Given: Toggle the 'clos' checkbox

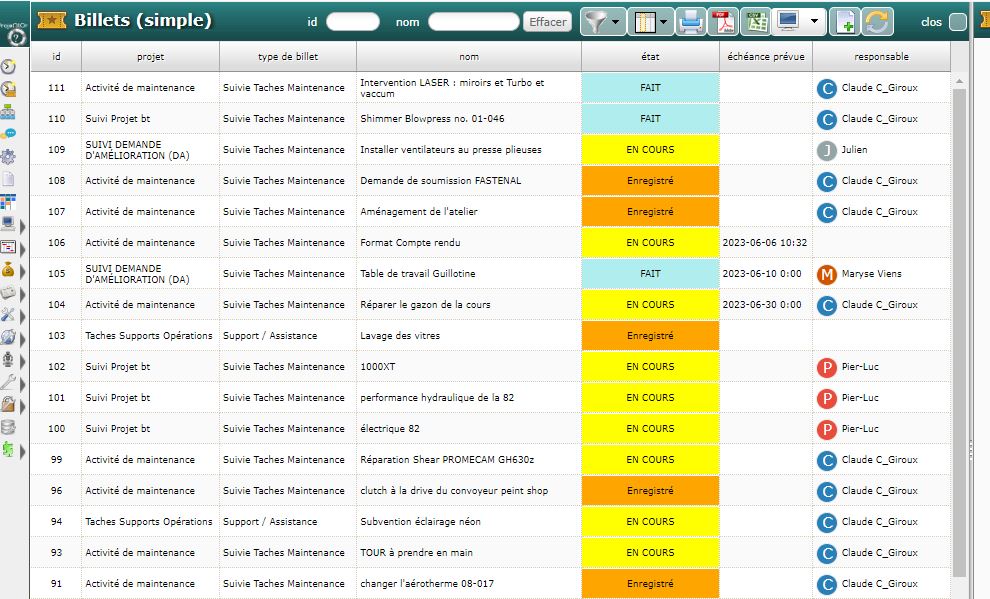Looking at the screenshot, I should point(957,22).
